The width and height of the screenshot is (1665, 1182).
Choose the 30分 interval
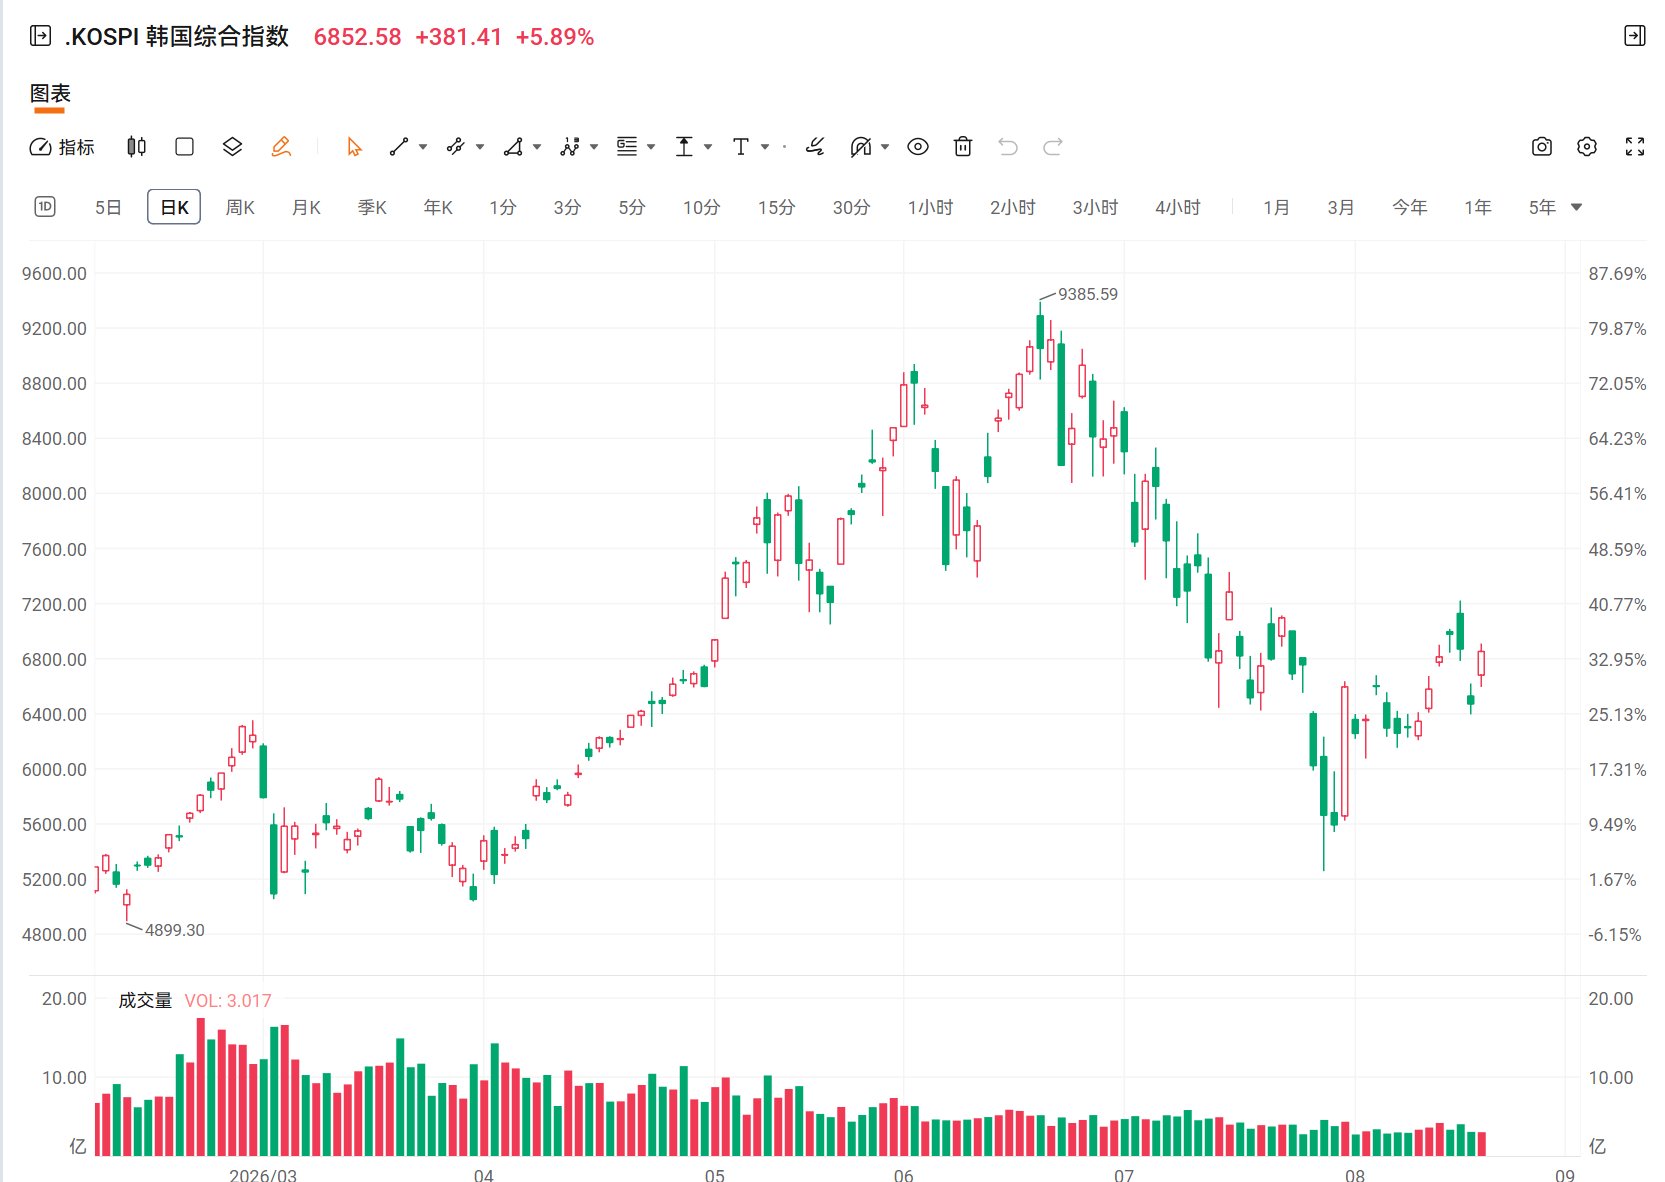pyautogui.click(x=851, y=207)
